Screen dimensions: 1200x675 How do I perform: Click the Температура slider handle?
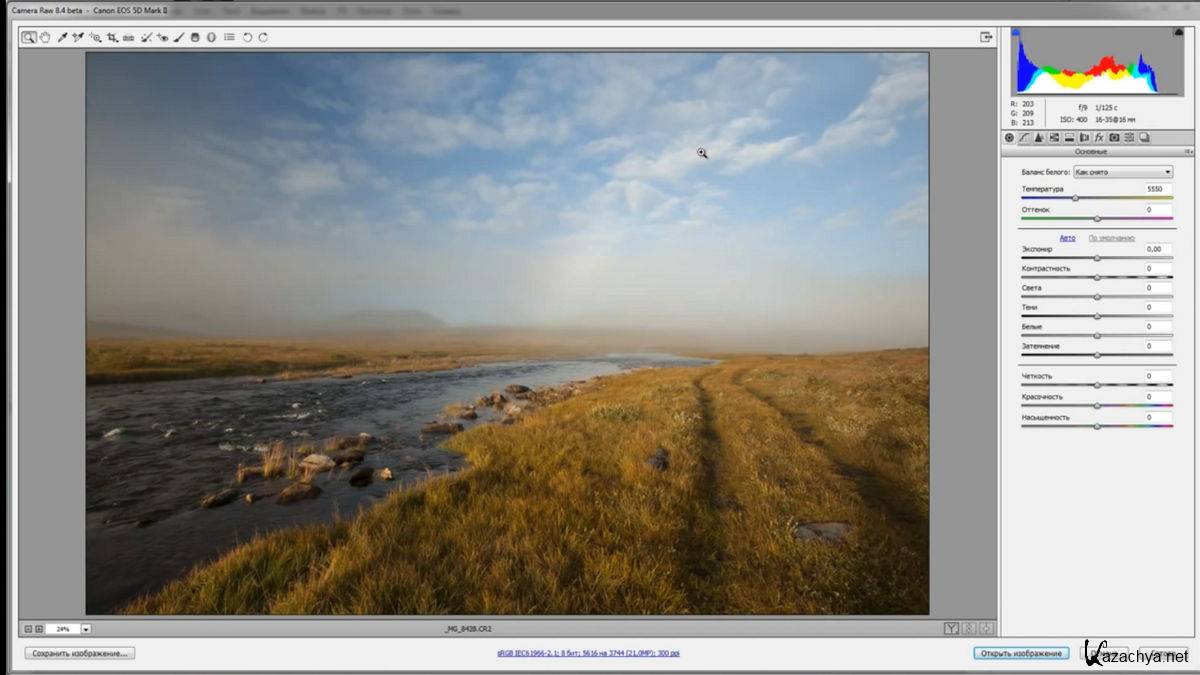tap(1075, 198)
